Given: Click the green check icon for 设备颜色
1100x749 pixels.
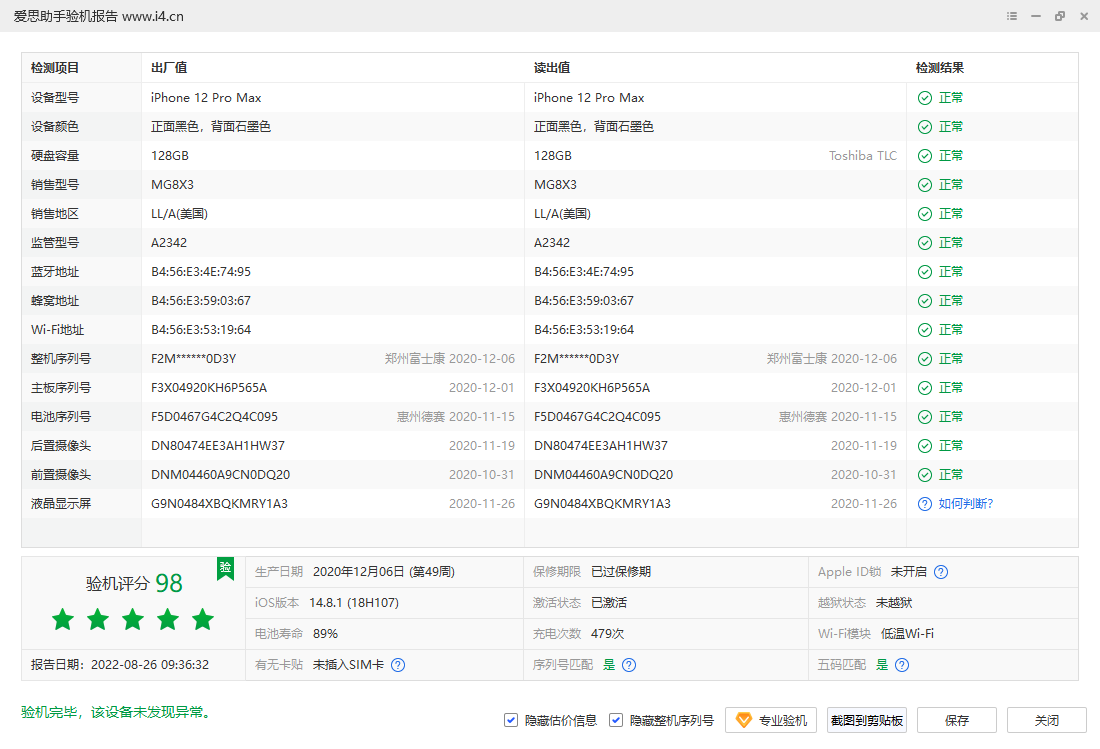Looking at the screenshot, I should click(x=925, y=127).
